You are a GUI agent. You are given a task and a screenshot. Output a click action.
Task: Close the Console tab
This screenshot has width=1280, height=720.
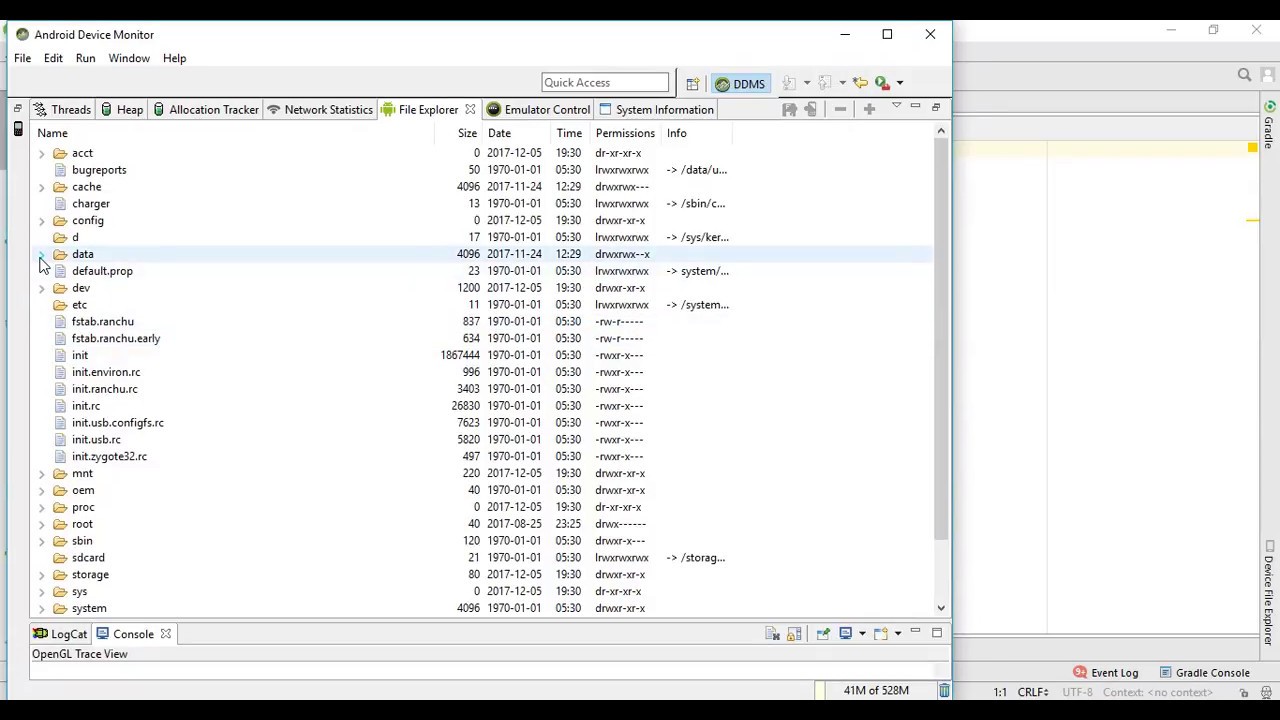166,634
